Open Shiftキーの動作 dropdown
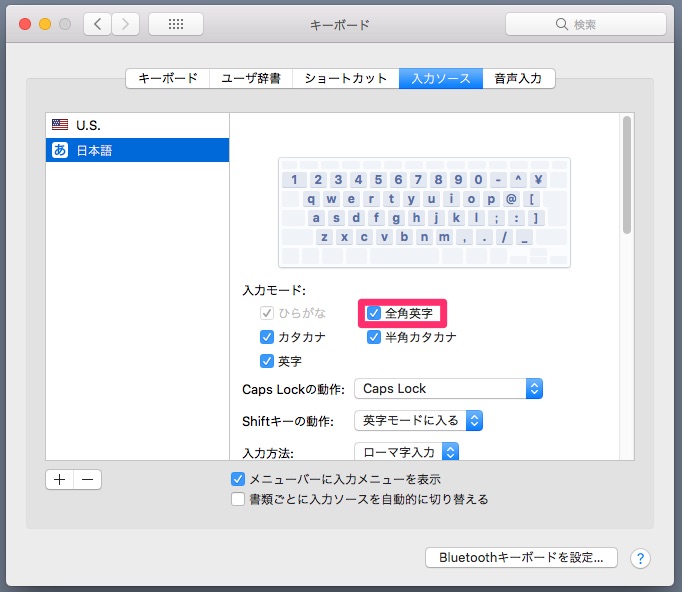This screenshot has height=592, width=682. (418, 421)
